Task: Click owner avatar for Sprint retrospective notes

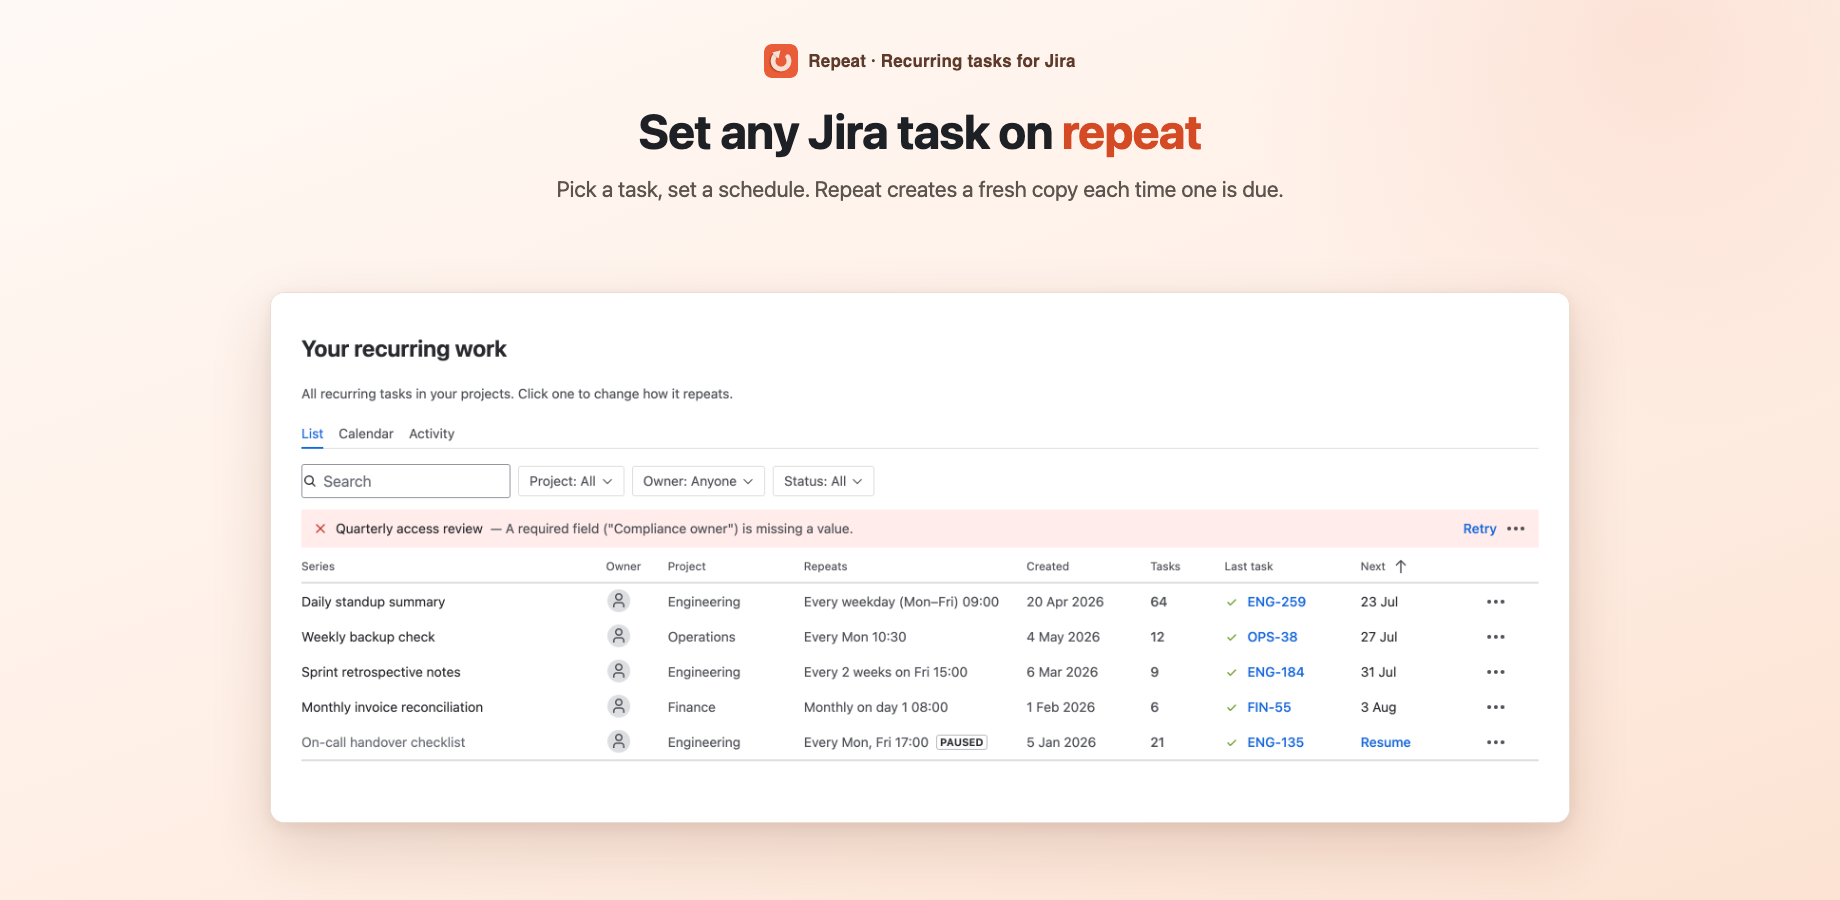Action: tap(619, 671)
